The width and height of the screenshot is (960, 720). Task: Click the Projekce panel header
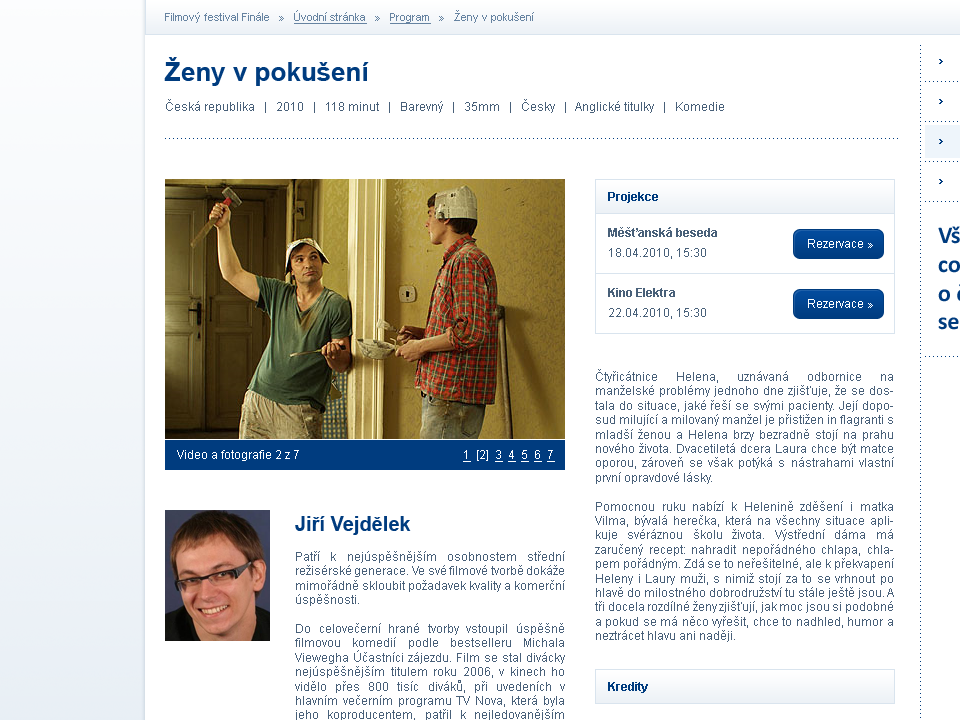click(744, 197)
